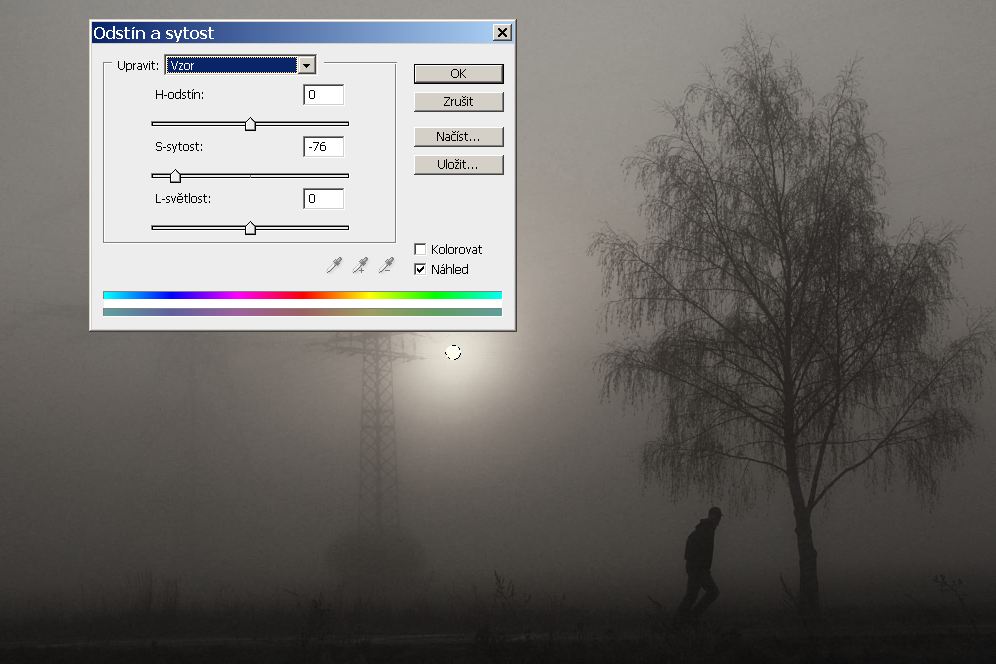Confirm the adjustment with OK
Screen dimensions: 996x664
click(x=458, y=73)
